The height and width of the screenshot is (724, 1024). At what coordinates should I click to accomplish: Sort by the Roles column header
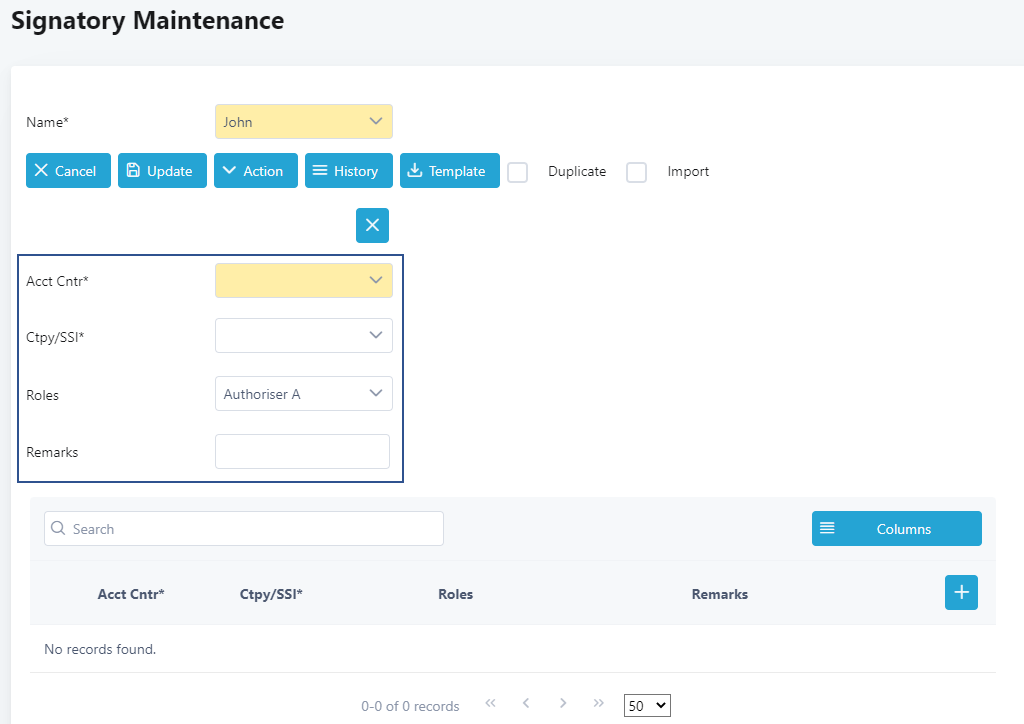pyautogui.click(x=455, y=594)
